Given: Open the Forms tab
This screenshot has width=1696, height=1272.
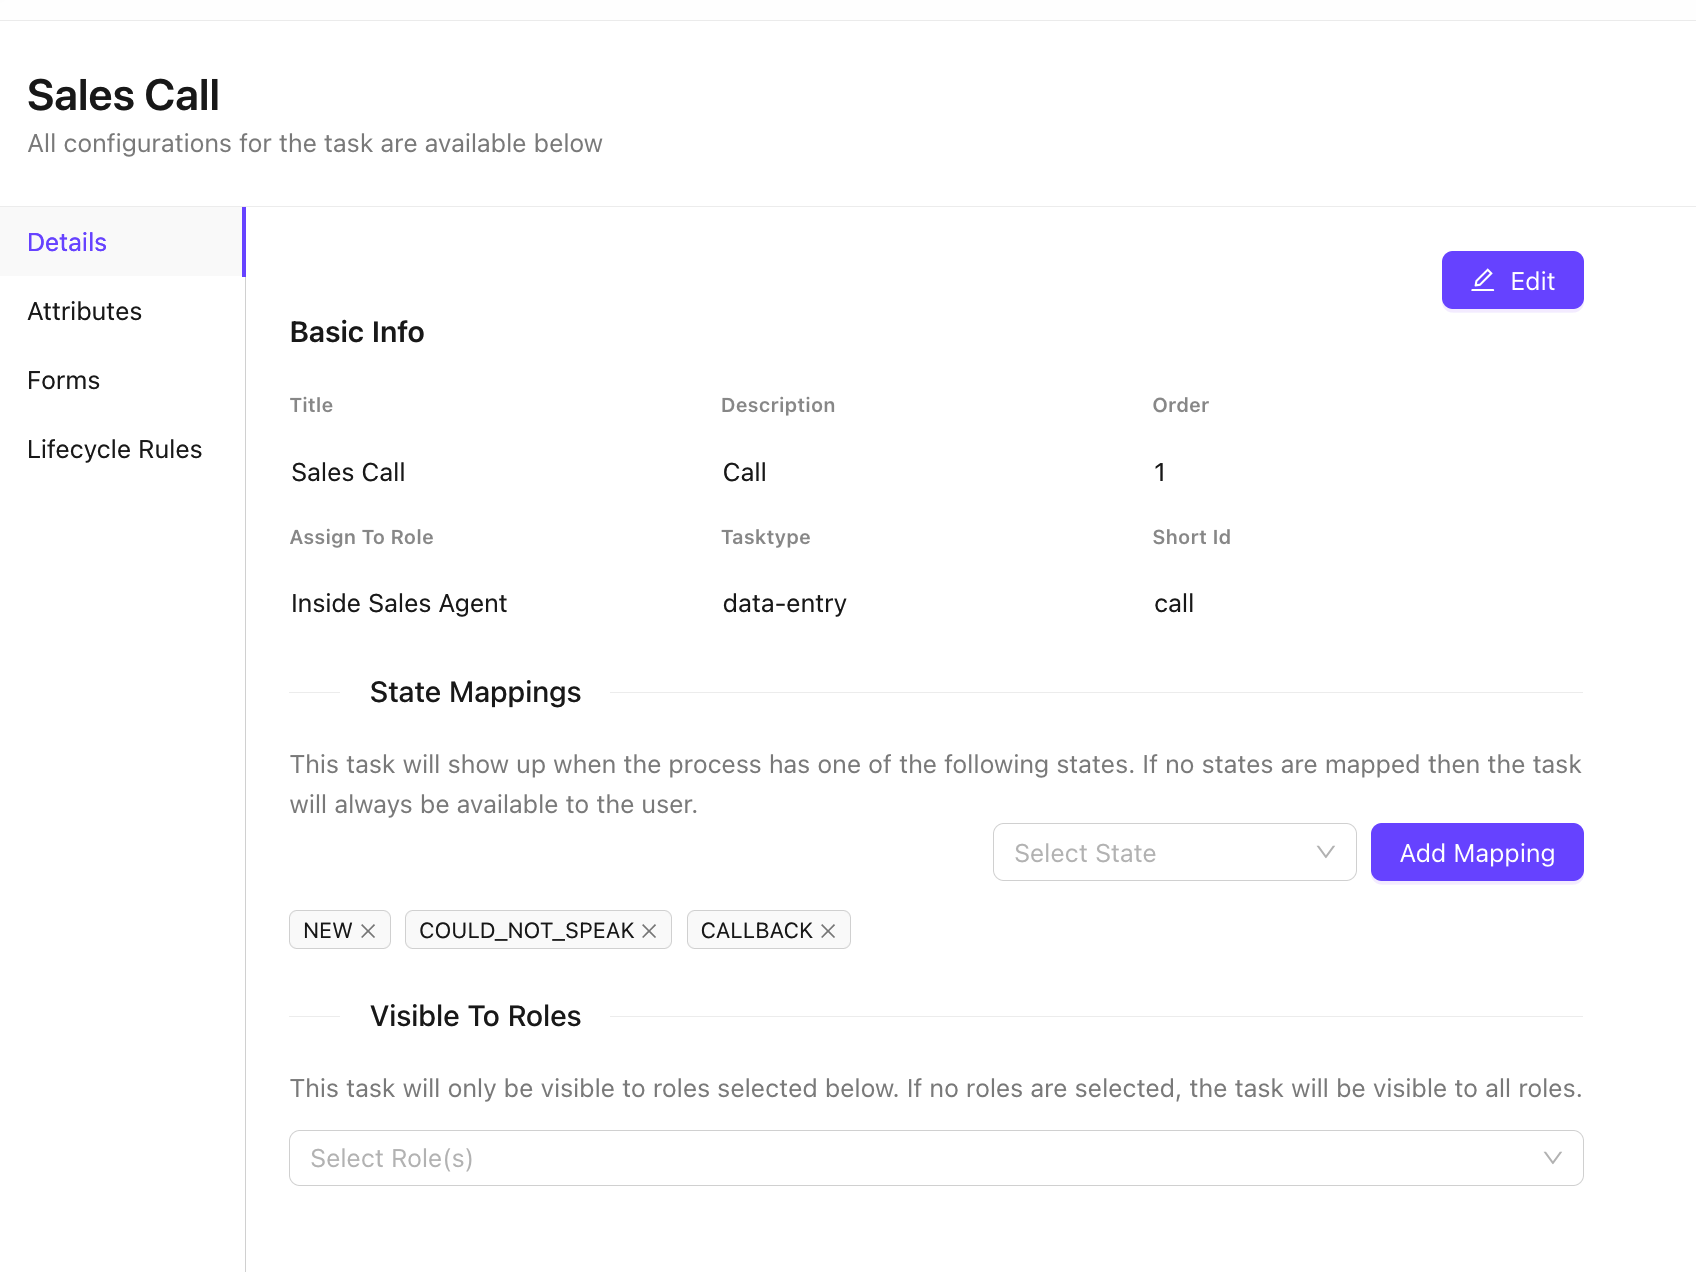Looking at the screenshot, I should pyautogui.click(x=64, y=380).
